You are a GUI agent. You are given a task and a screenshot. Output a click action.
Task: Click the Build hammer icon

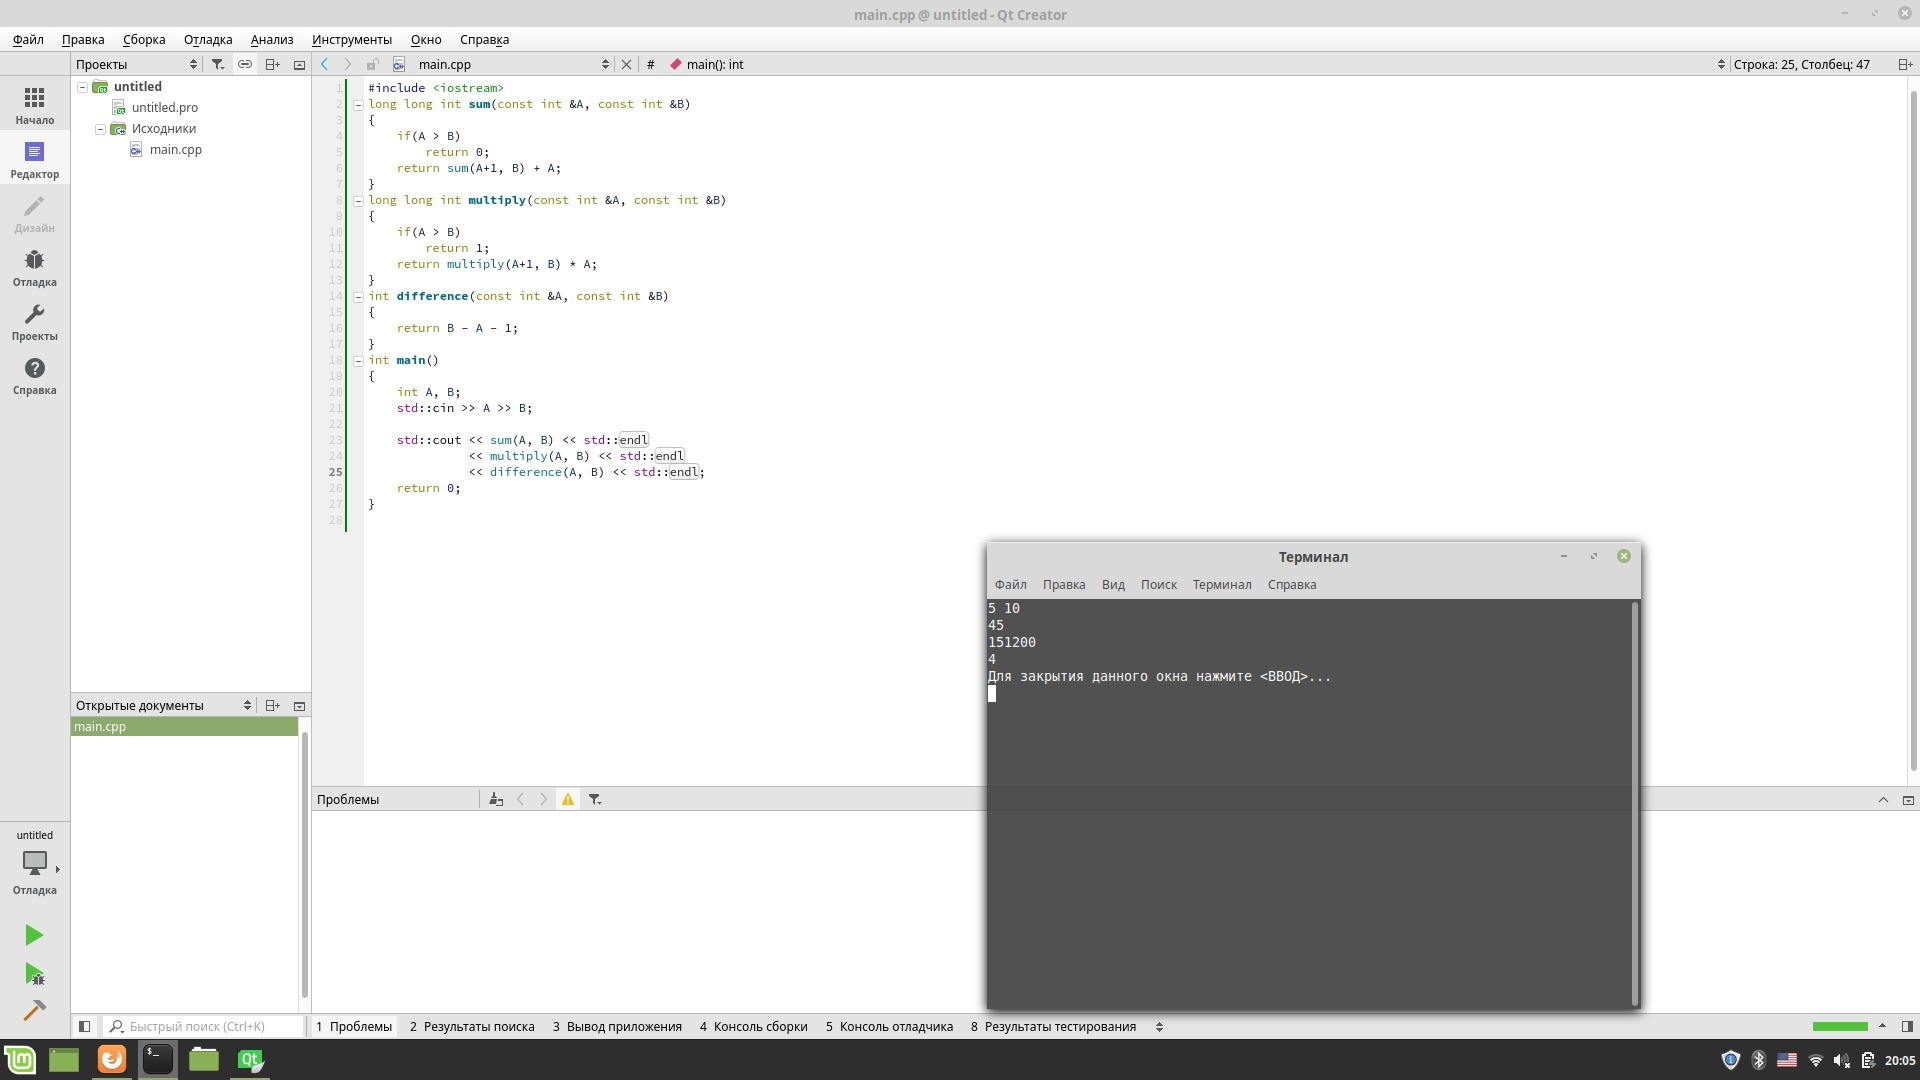pos(34,1010)
